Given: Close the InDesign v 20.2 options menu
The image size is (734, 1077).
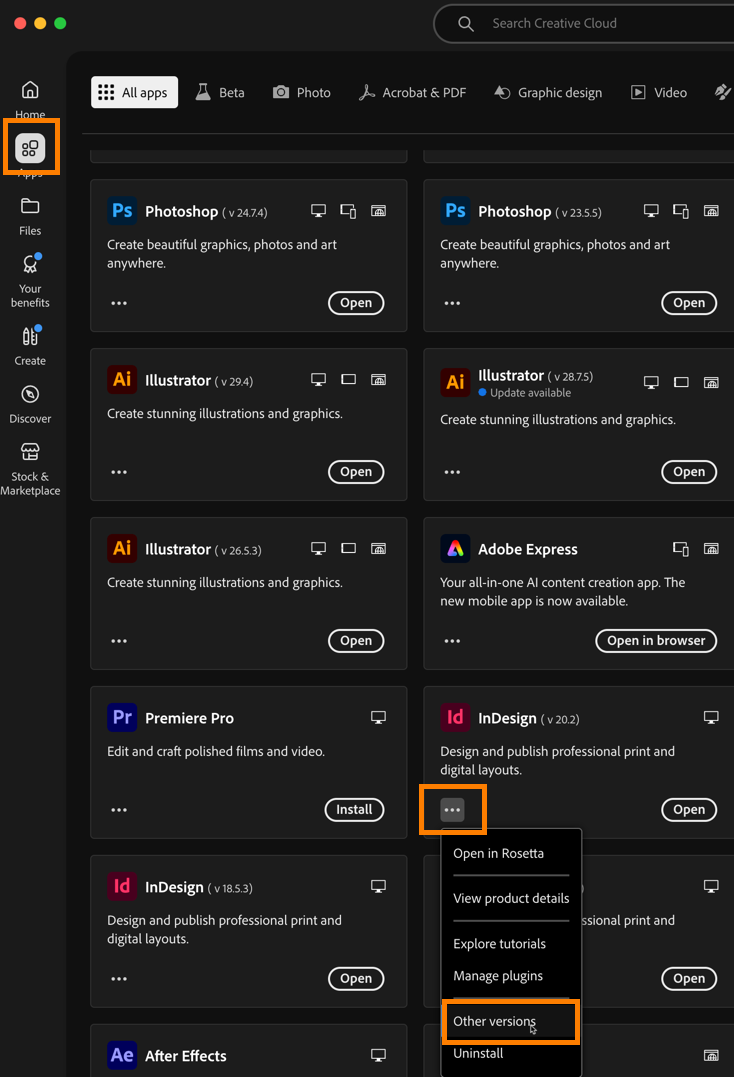Looking at the screenshot, I should pos(452,810).
